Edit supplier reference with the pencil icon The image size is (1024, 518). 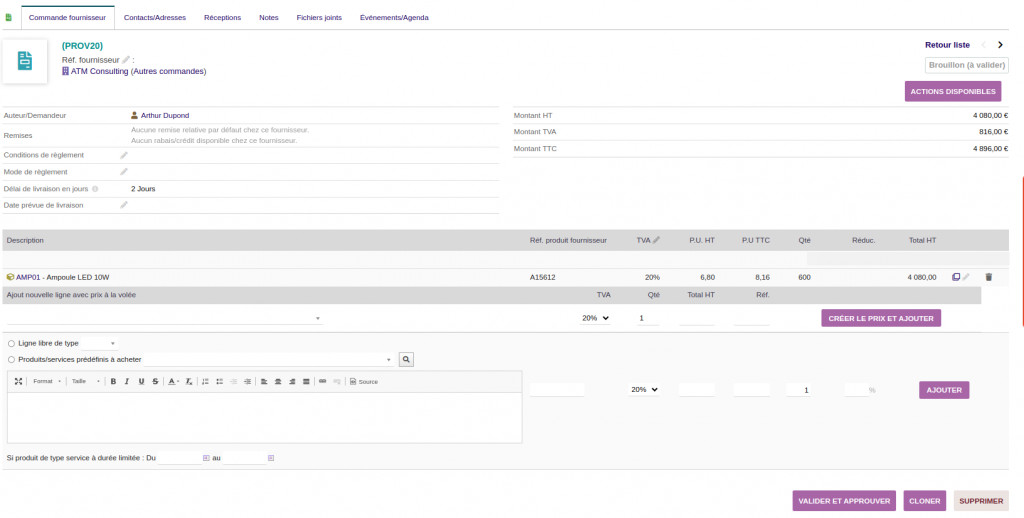pyautogui.click(x=126, y=60)
